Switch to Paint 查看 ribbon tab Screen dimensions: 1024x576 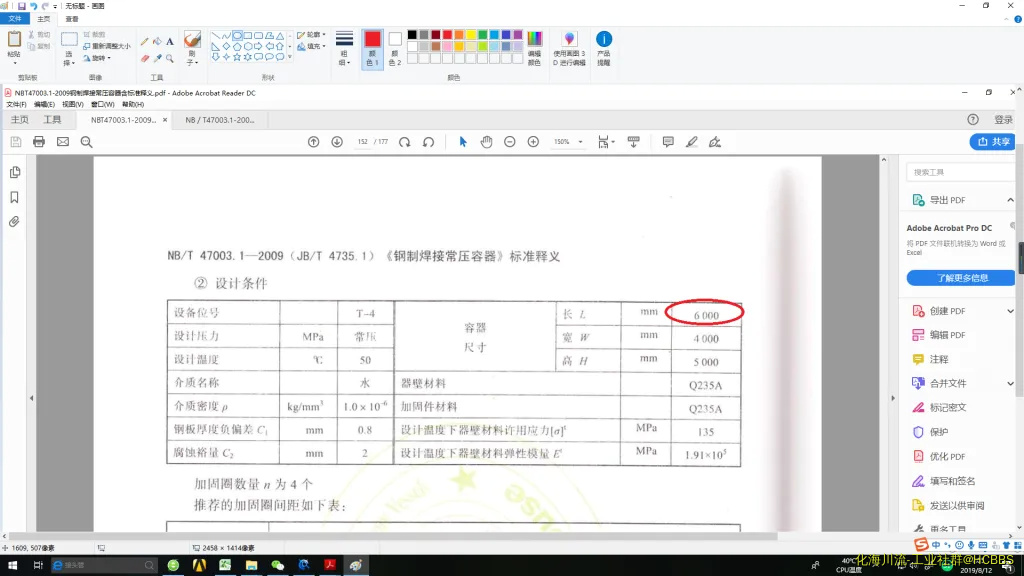[72, 19]
